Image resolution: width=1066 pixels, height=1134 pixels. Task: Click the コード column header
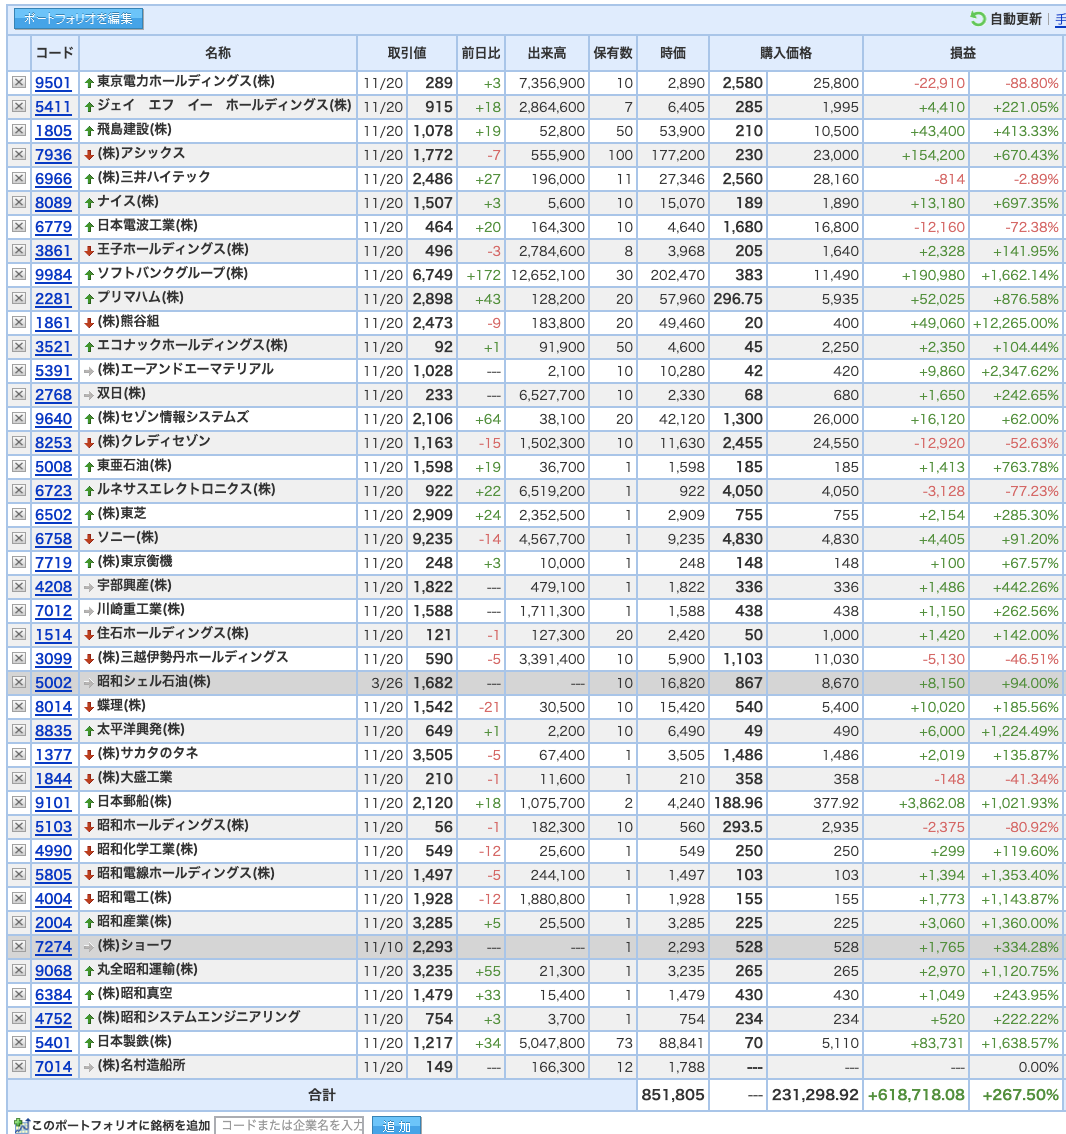tap(55, 53)
